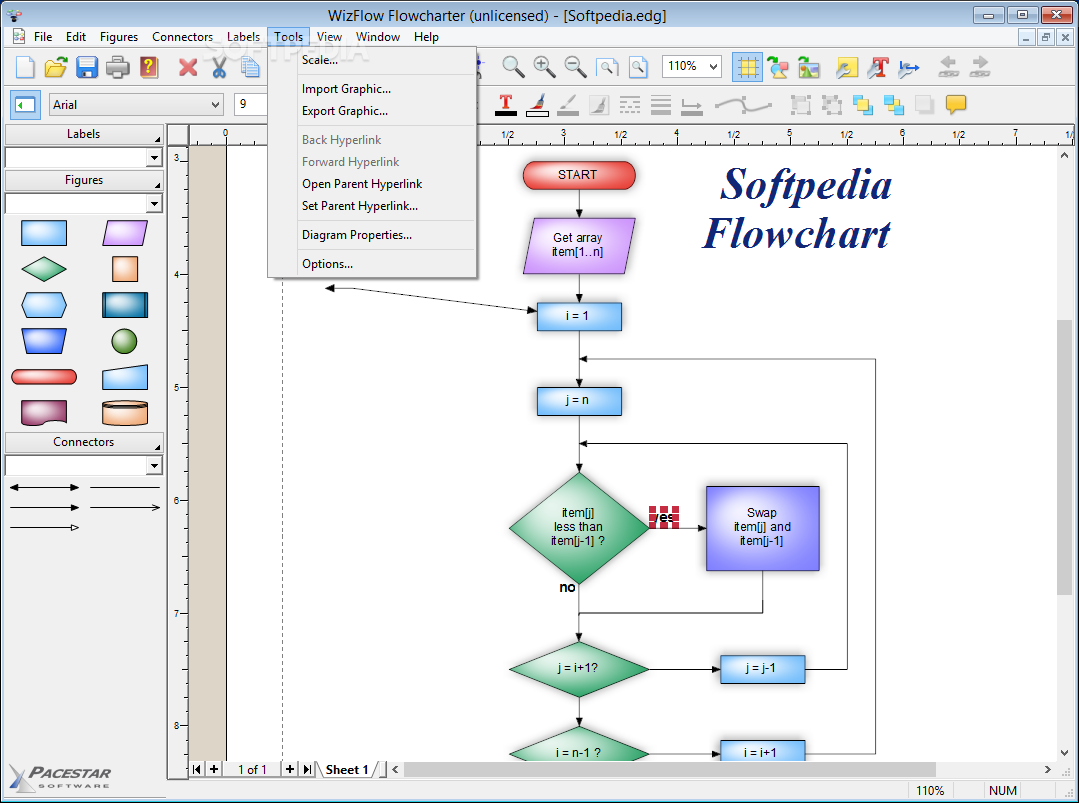
Task: Click the fill color paintbrush icon
Action: (537, 105)
